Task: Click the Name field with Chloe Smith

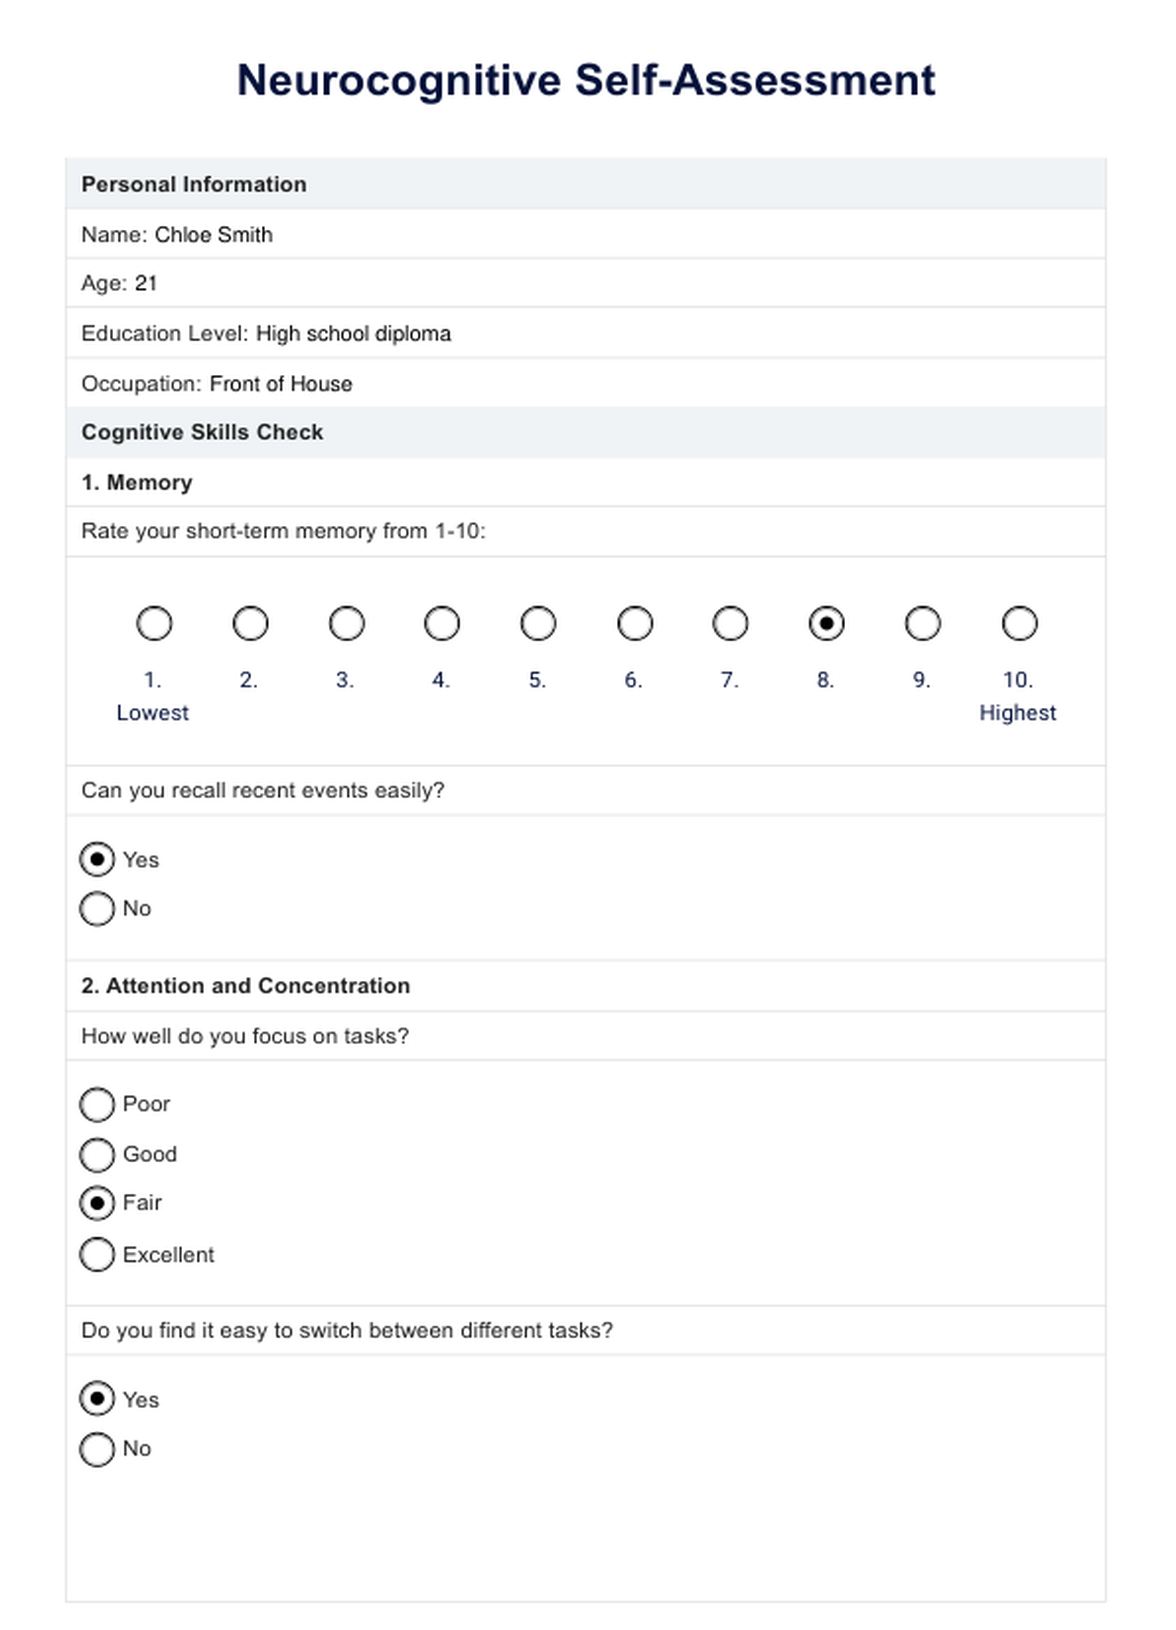Action: pyautogui.click(x=213, y=235)
